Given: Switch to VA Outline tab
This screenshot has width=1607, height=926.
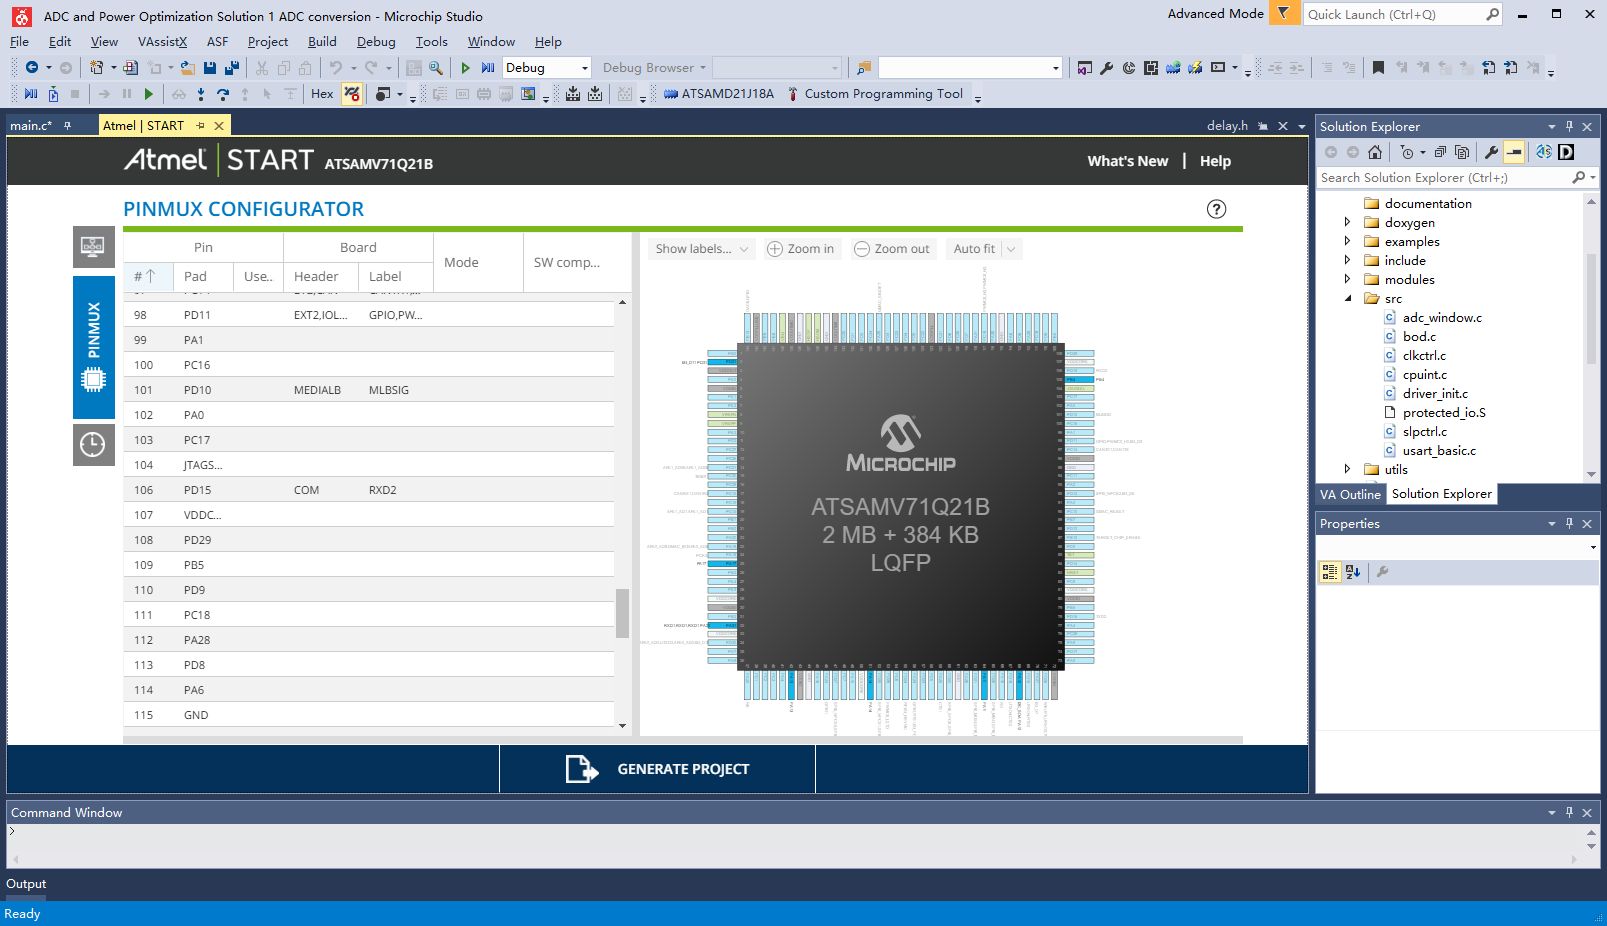Looking at the screenshot, I should point(1350,494).
